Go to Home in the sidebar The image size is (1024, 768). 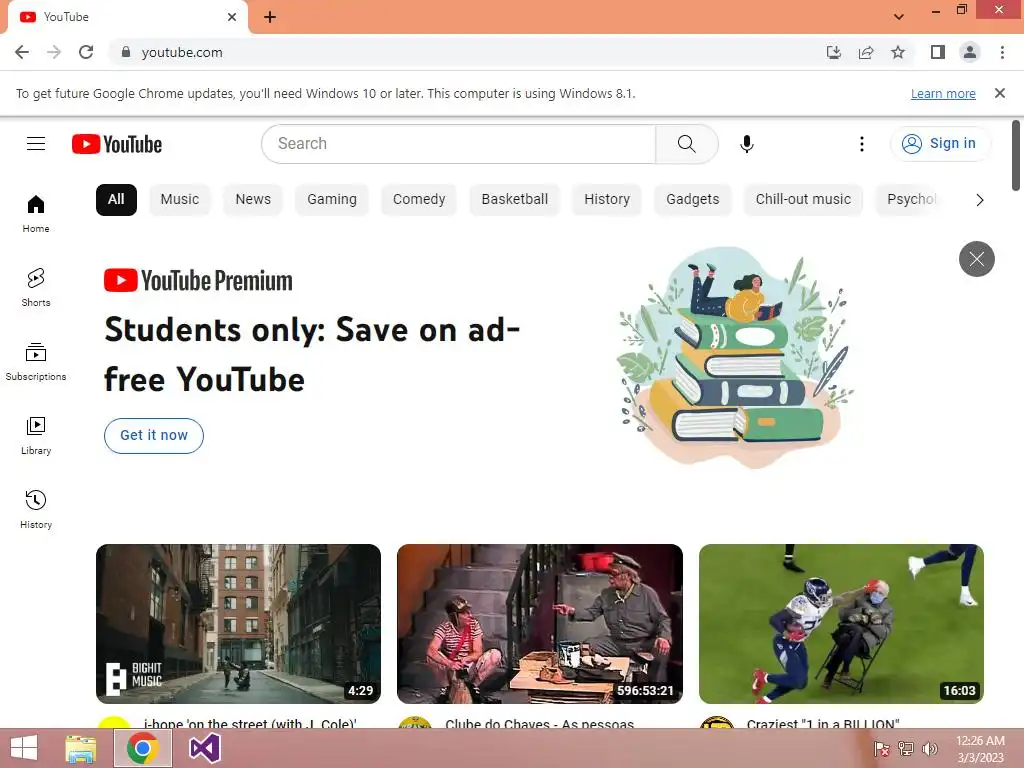[x=36, y=214]
